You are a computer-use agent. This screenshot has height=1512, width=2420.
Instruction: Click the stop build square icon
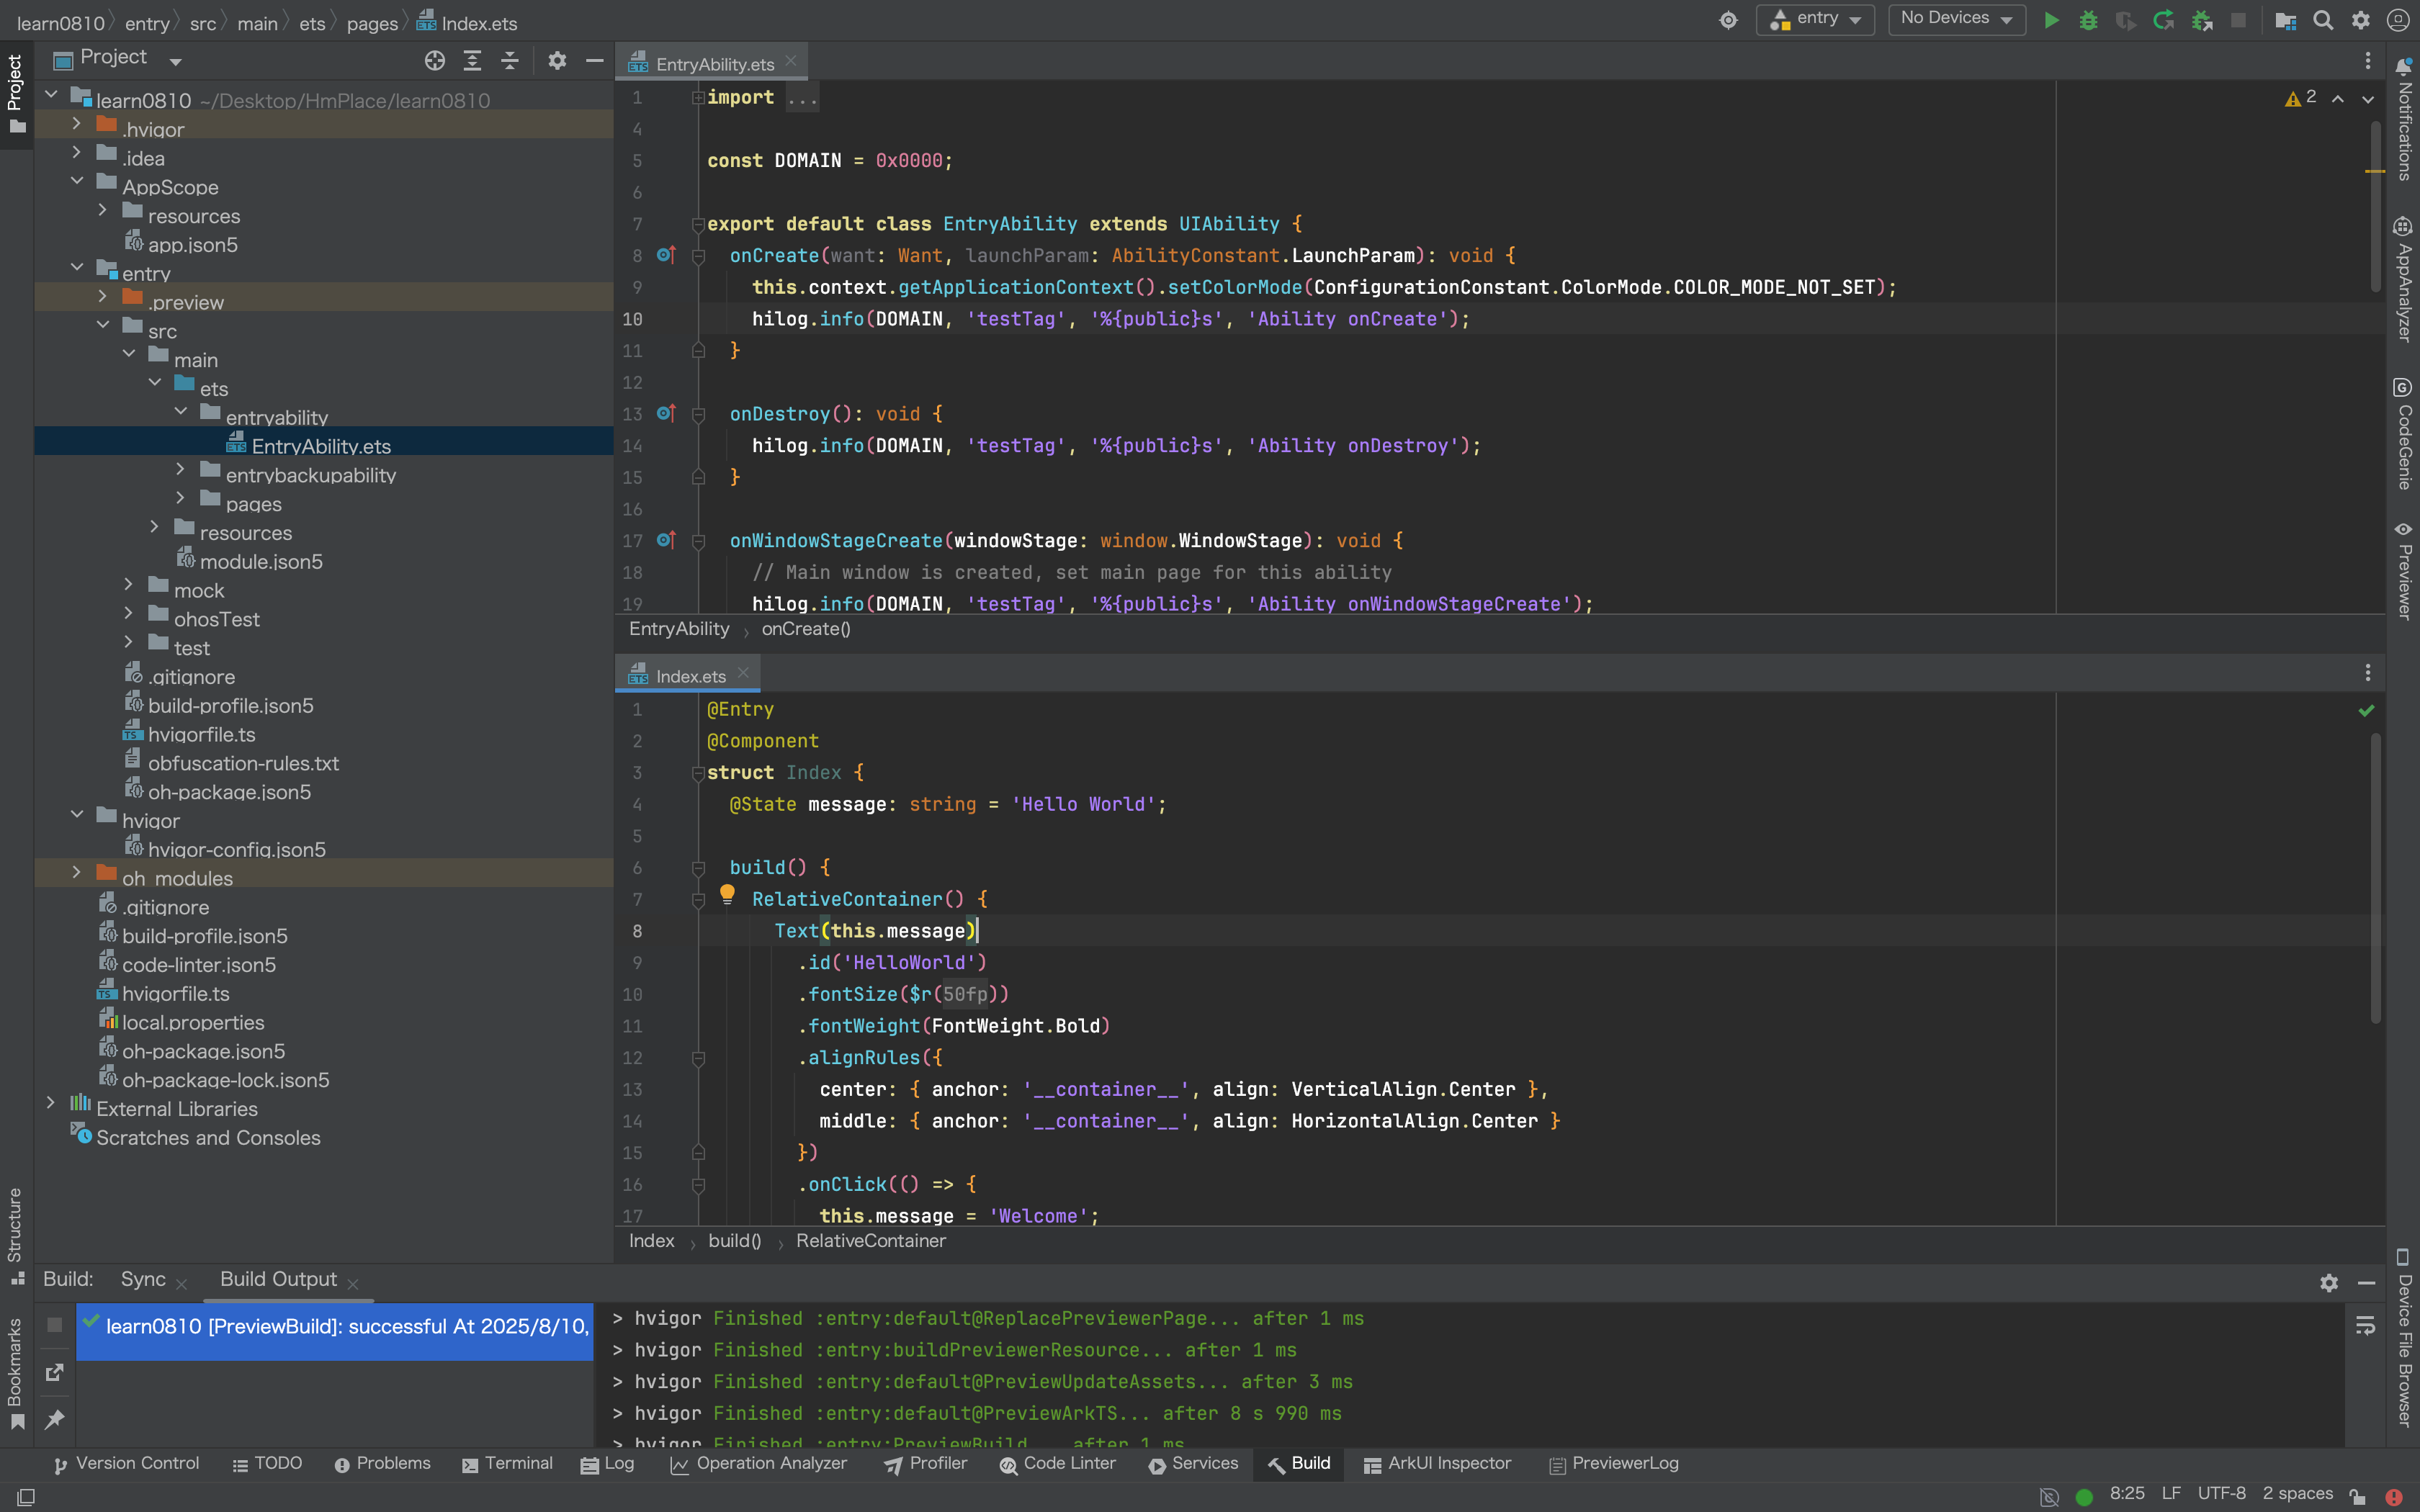[55, 1325]
